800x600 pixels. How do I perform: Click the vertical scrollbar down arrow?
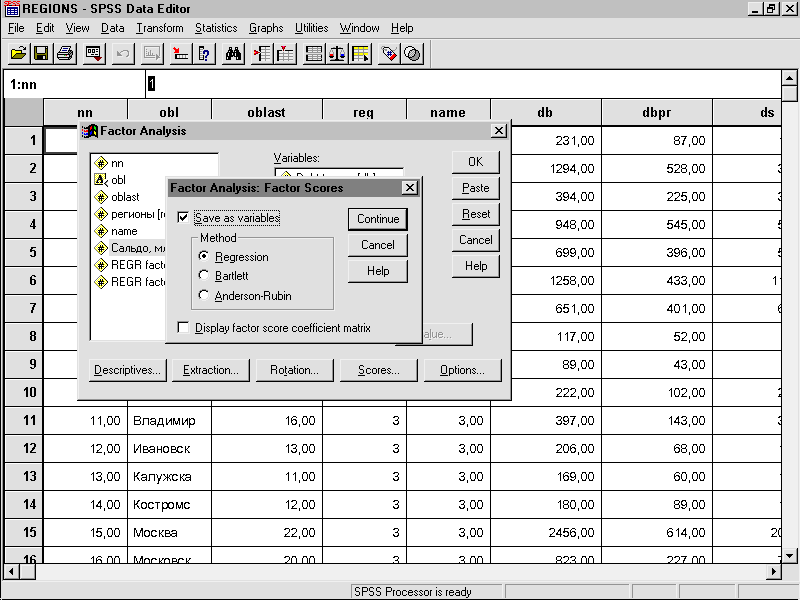tap(789, 555)
